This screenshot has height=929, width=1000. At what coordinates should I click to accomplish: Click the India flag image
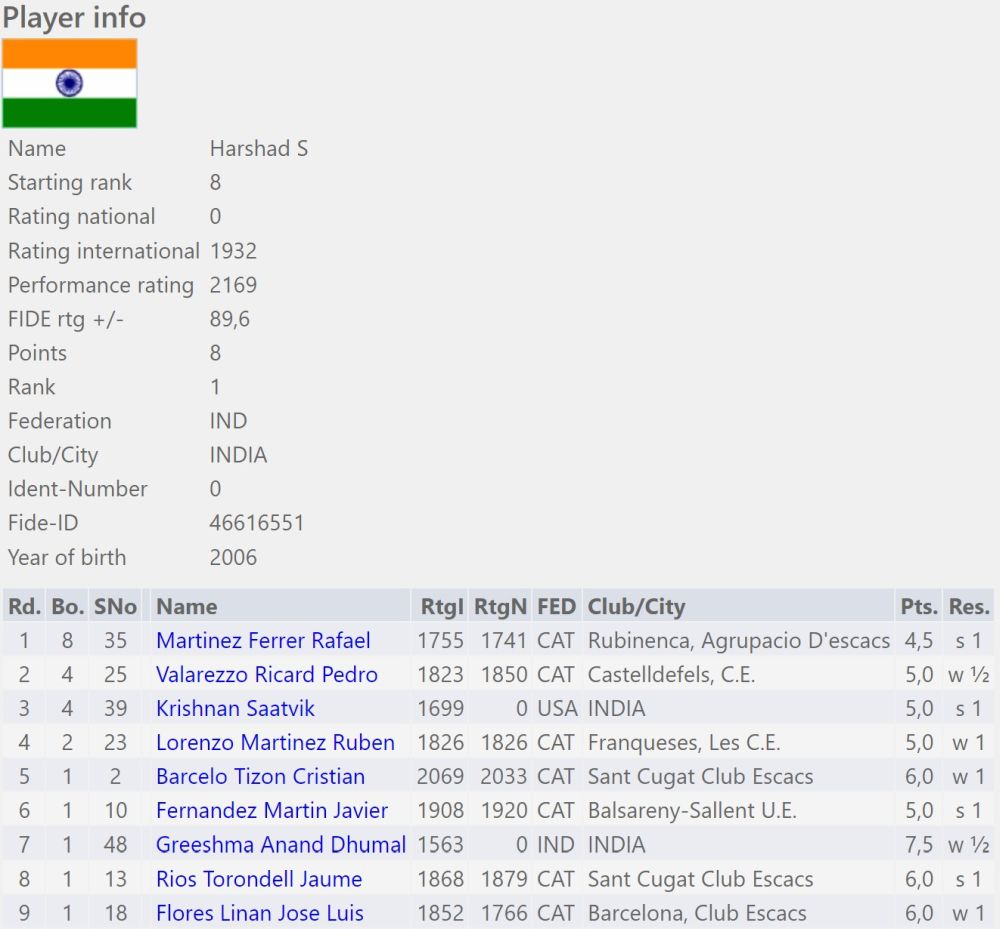(70, 84)
